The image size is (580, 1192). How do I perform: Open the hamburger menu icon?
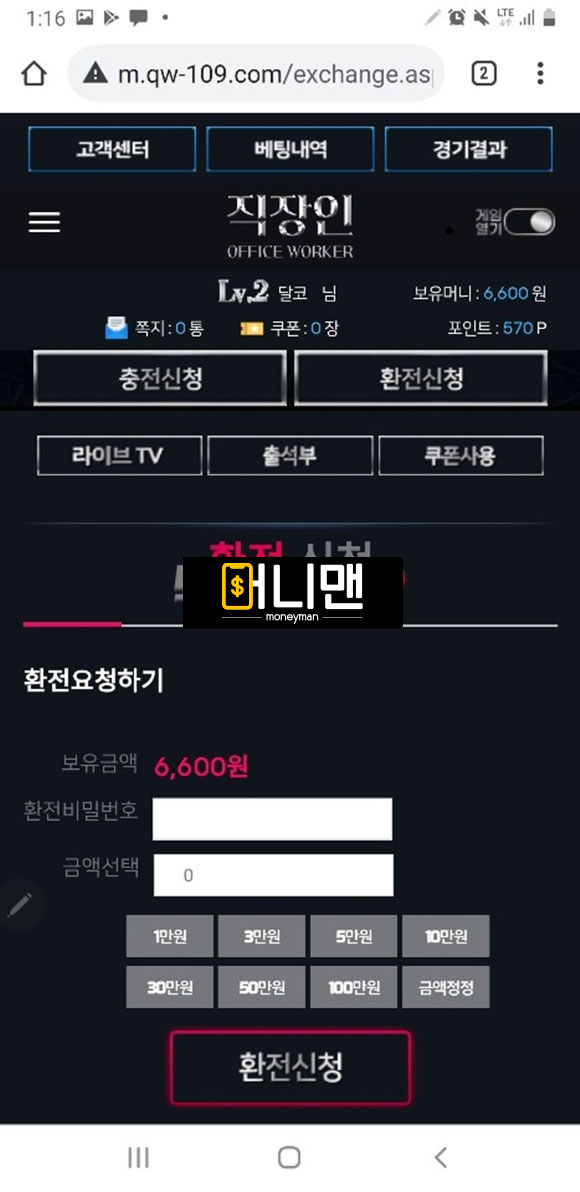click(44, 222)
